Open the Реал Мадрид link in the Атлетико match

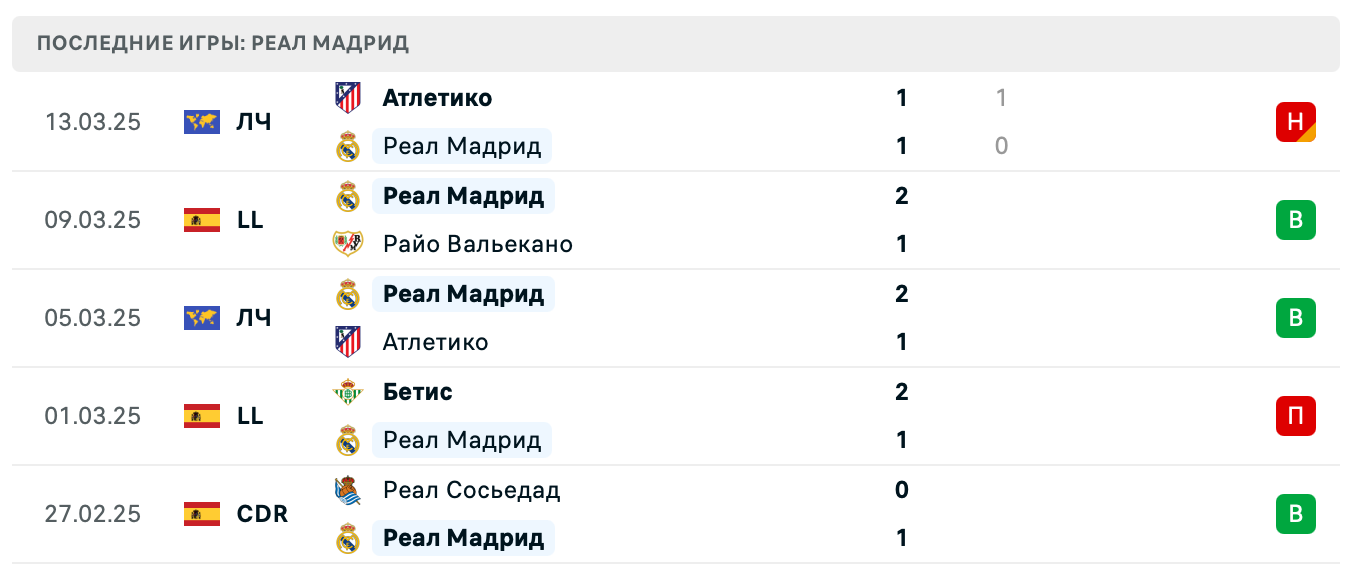click(460, 146)
